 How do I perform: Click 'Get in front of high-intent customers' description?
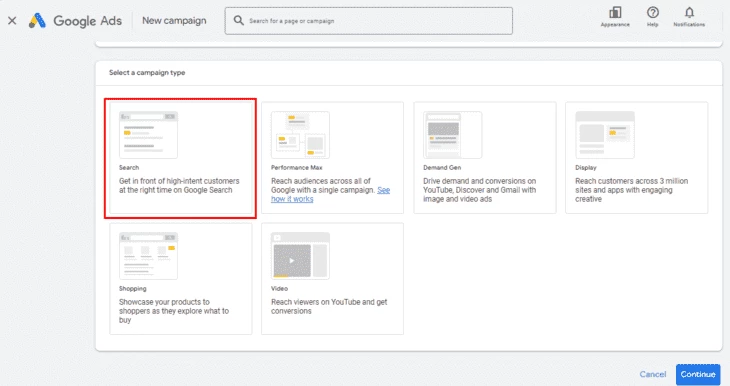point(179,185)
